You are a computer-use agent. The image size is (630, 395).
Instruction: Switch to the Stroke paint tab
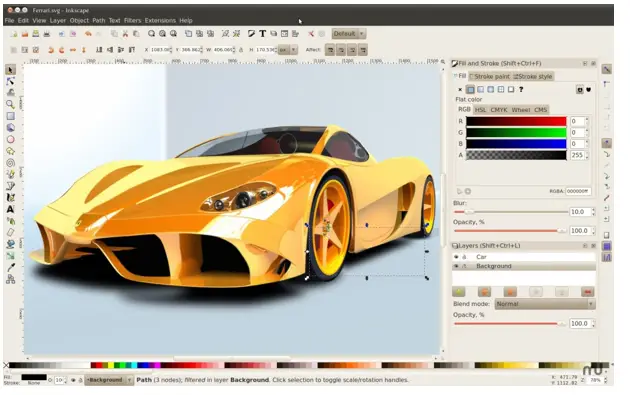[489, 76]
